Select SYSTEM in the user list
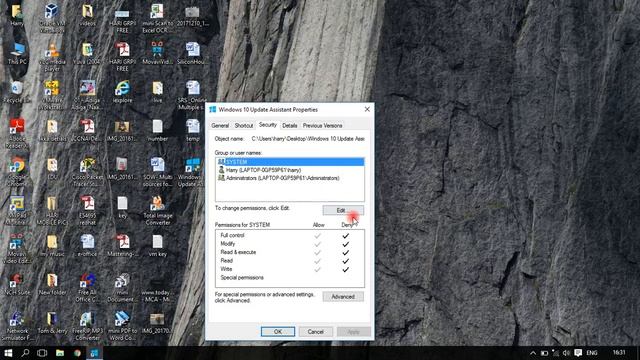Screen dimensions: 640x360 click(x=290, y=162)
